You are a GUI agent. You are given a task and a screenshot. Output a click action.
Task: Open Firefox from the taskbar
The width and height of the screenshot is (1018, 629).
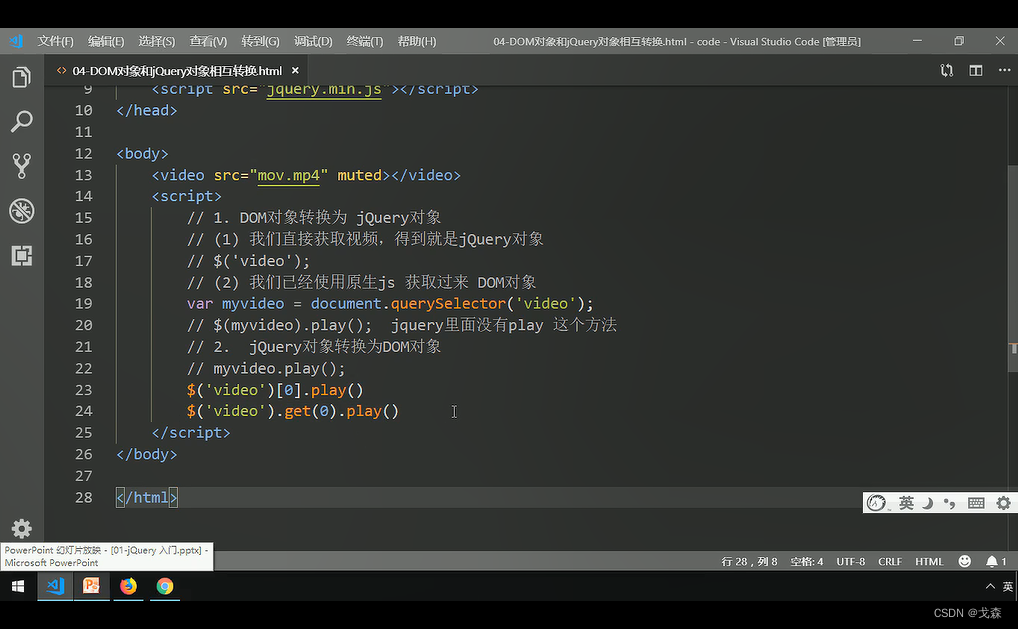129,586
